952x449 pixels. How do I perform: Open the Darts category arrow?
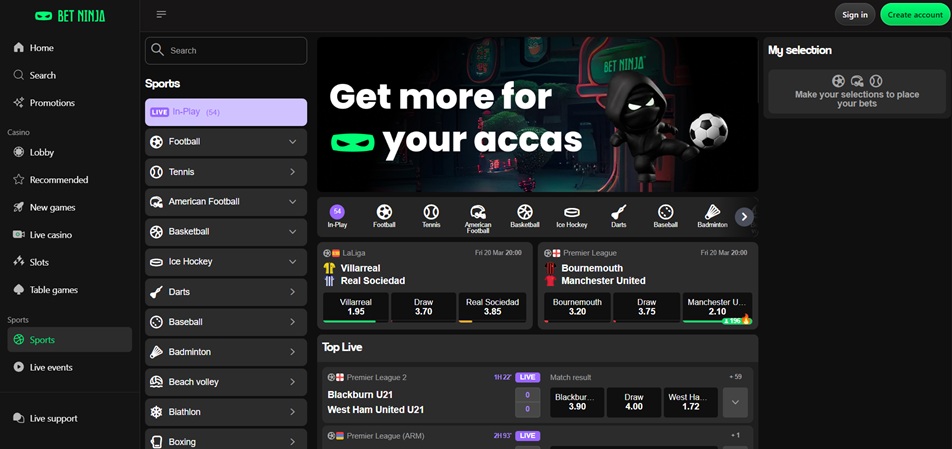click(293, 292)
